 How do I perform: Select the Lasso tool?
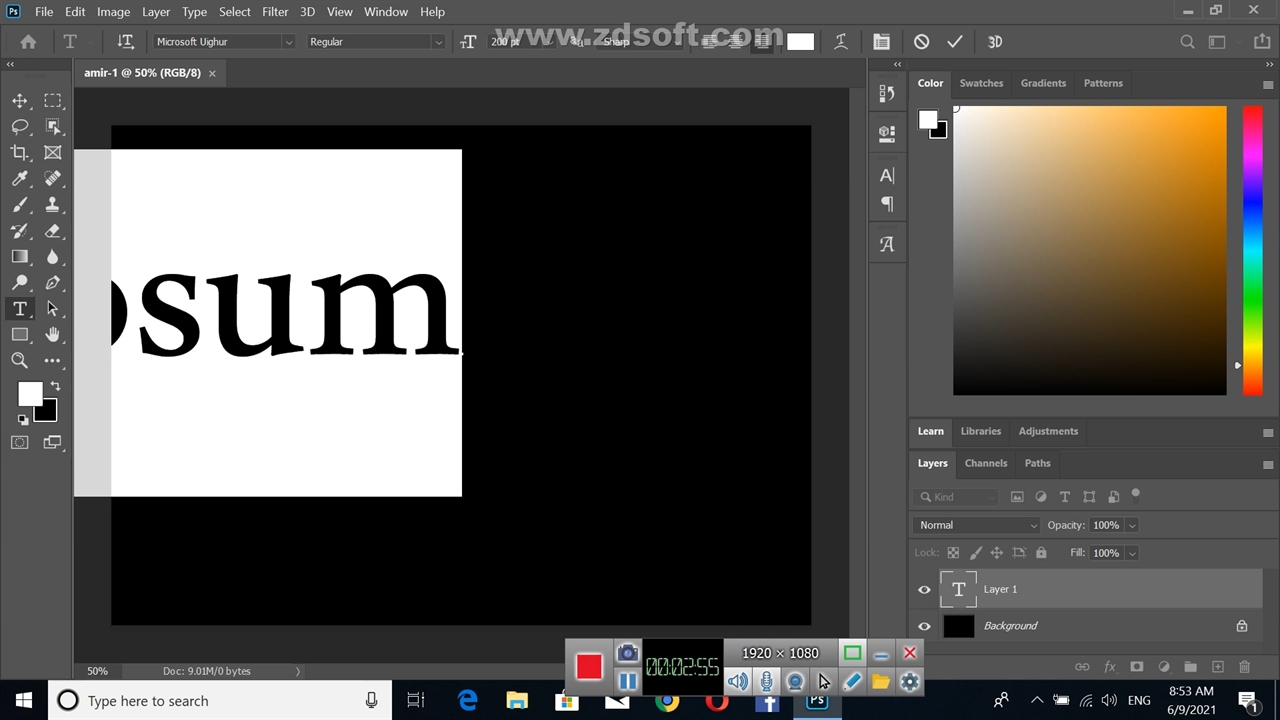pyautogui.click(x=20, y=127)
